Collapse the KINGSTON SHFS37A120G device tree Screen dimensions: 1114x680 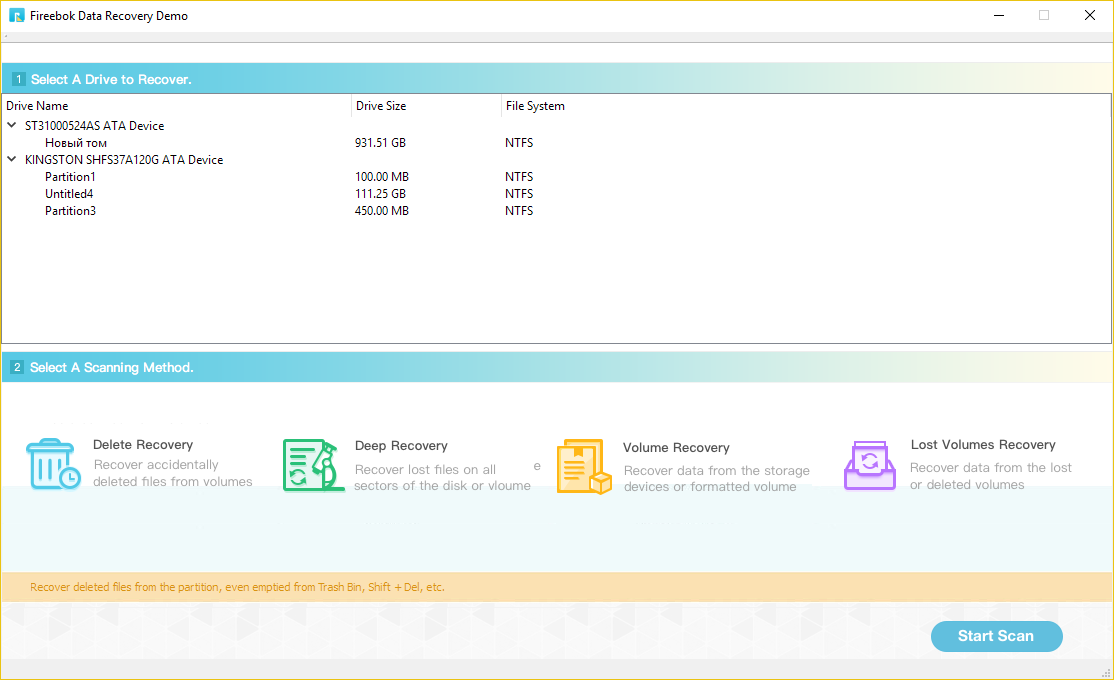click(x=11, y=159)
